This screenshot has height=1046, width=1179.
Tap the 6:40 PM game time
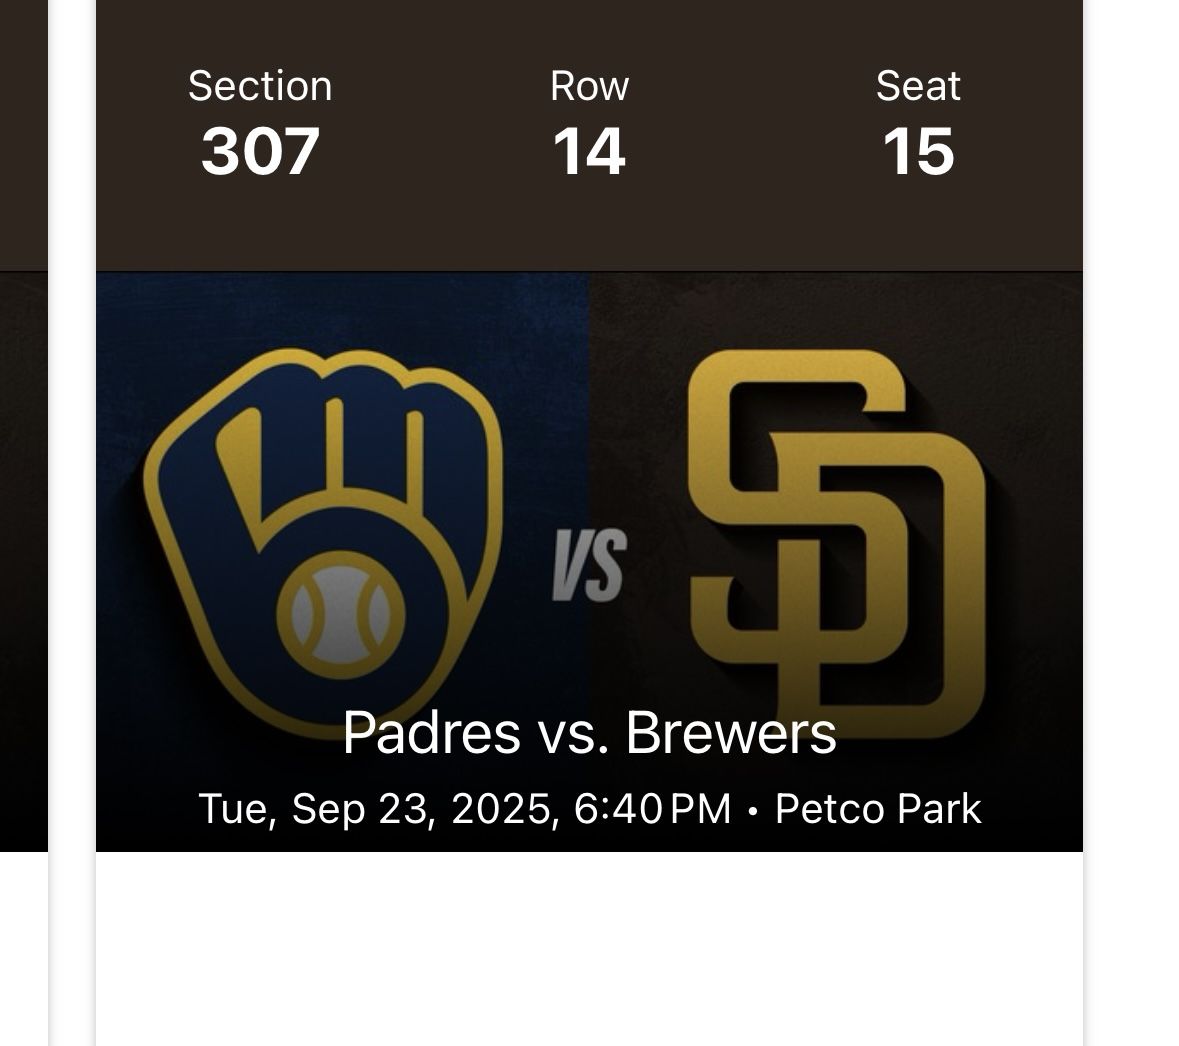(653, 808)
